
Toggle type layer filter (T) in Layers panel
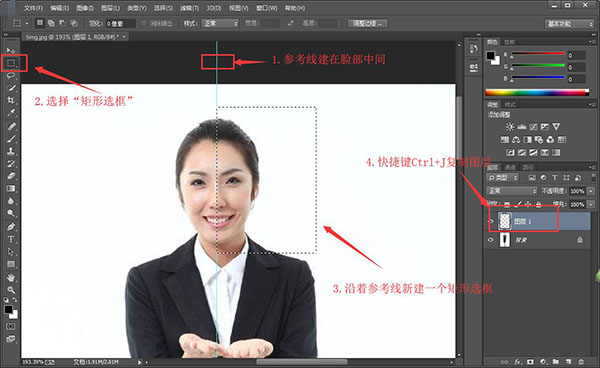click(554, 177)
